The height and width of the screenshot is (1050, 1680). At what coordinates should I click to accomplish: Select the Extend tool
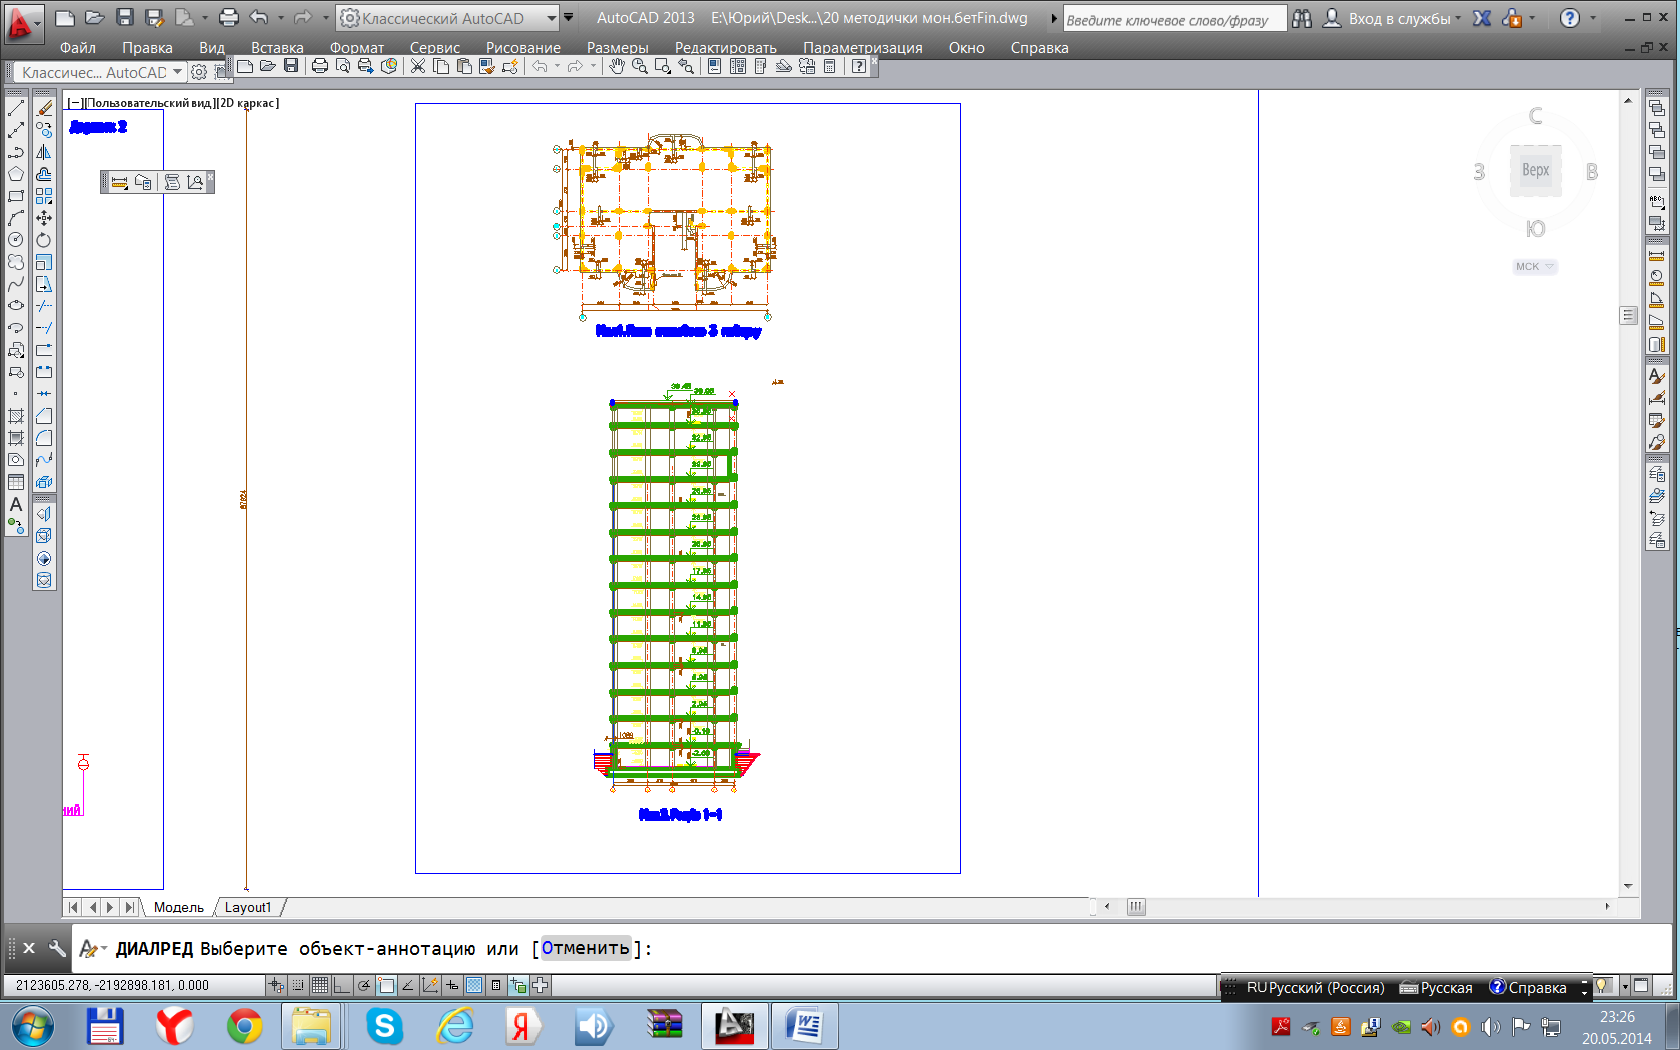click(x=44, y=328)
